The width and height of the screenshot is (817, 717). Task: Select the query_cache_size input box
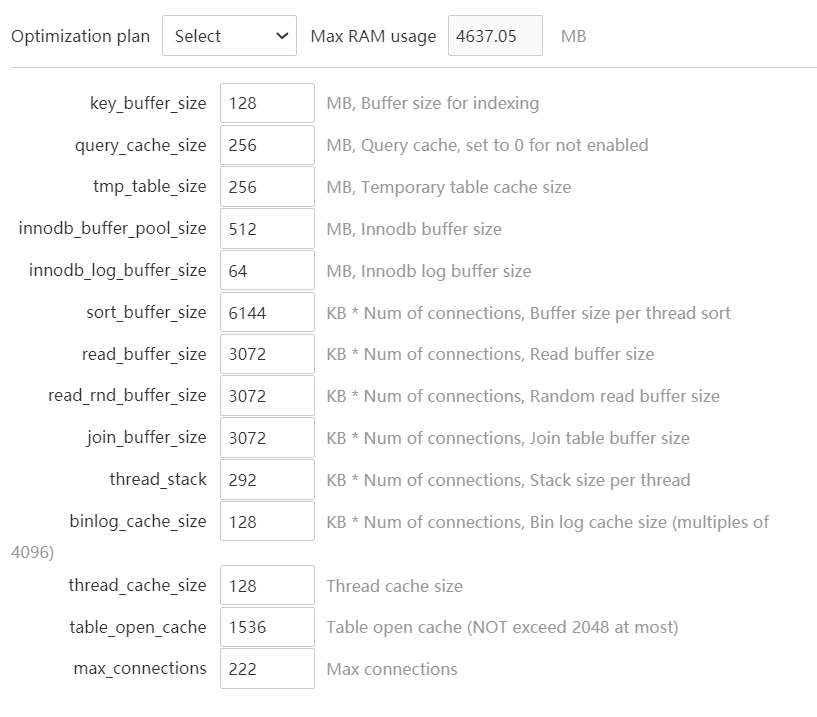(x=267, y=145)
